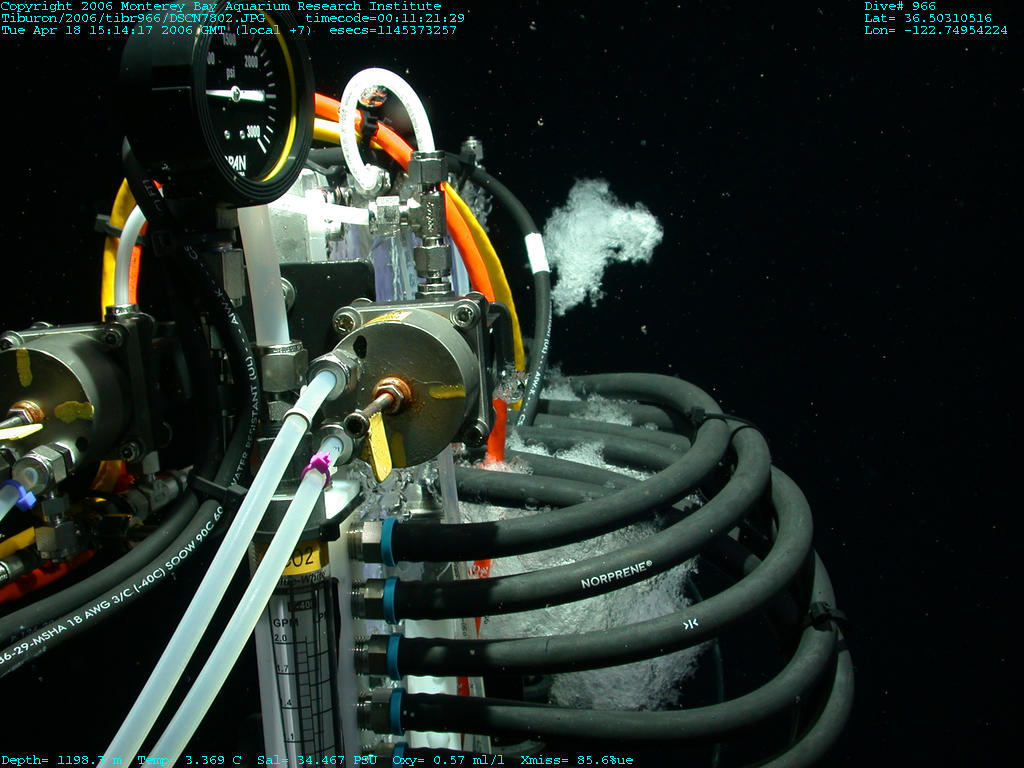Image resolution: width=1024 pixels, height=768 pixels.
Task: Click the Lat coordinate value
Action: coord(928,18)
